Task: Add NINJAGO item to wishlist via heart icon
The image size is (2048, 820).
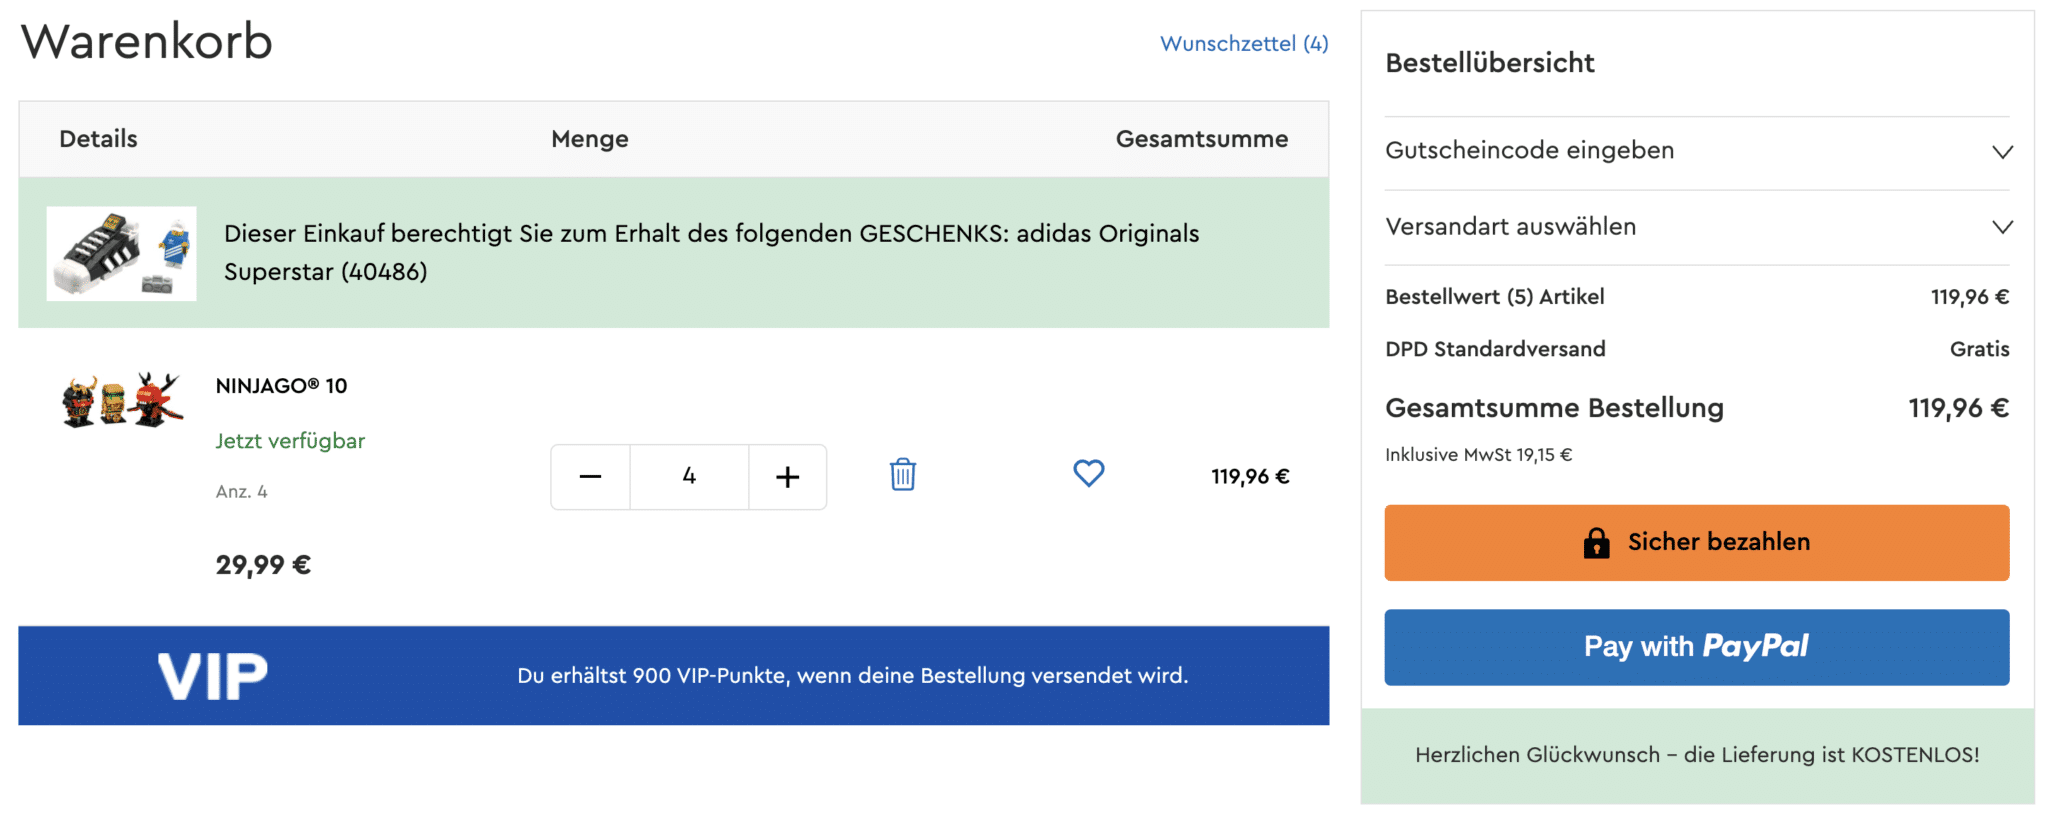Action: coord(1088,473)
